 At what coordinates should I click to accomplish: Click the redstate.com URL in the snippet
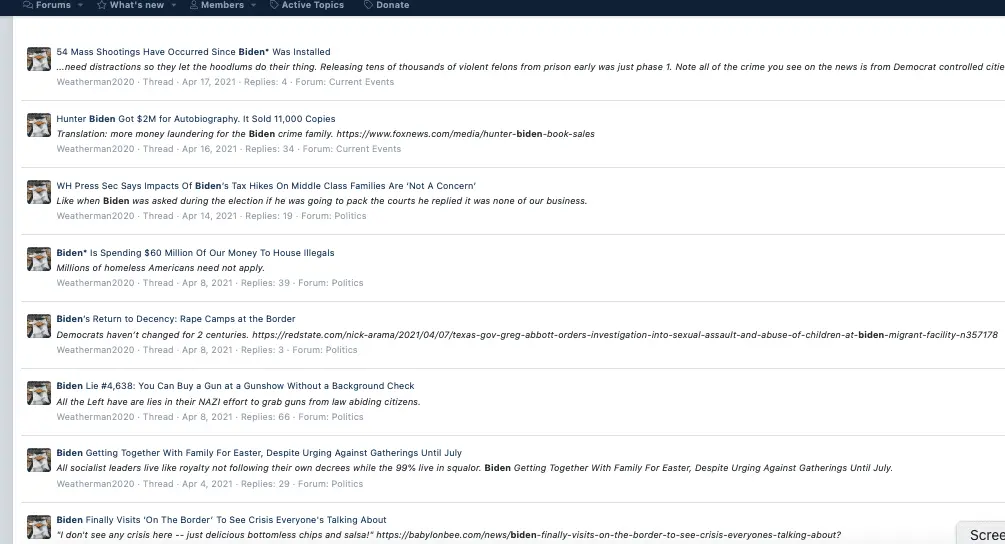(x=625, y=334)
